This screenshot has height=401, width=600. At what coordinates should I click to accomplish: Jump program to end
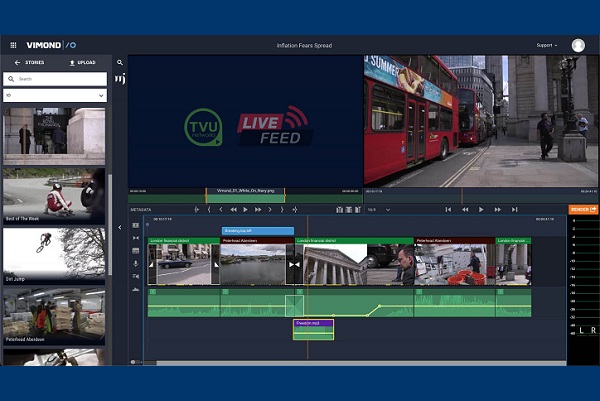pos(515,210)
